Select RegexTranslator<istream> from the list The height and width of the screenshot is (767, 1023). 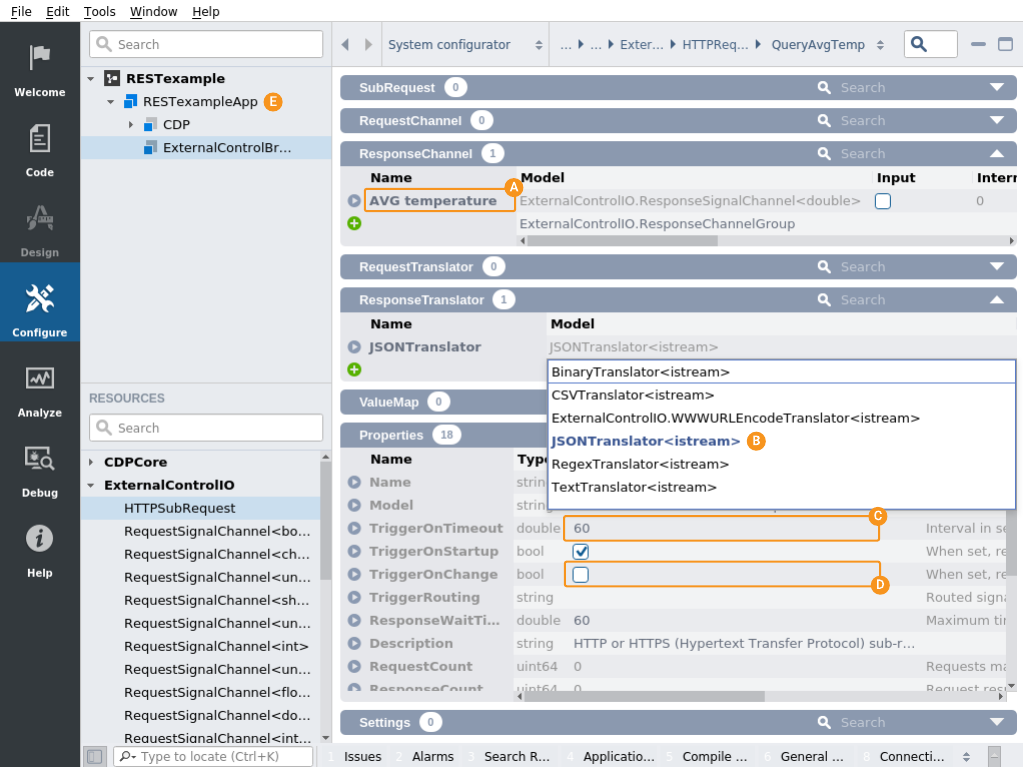click(640, 464)
